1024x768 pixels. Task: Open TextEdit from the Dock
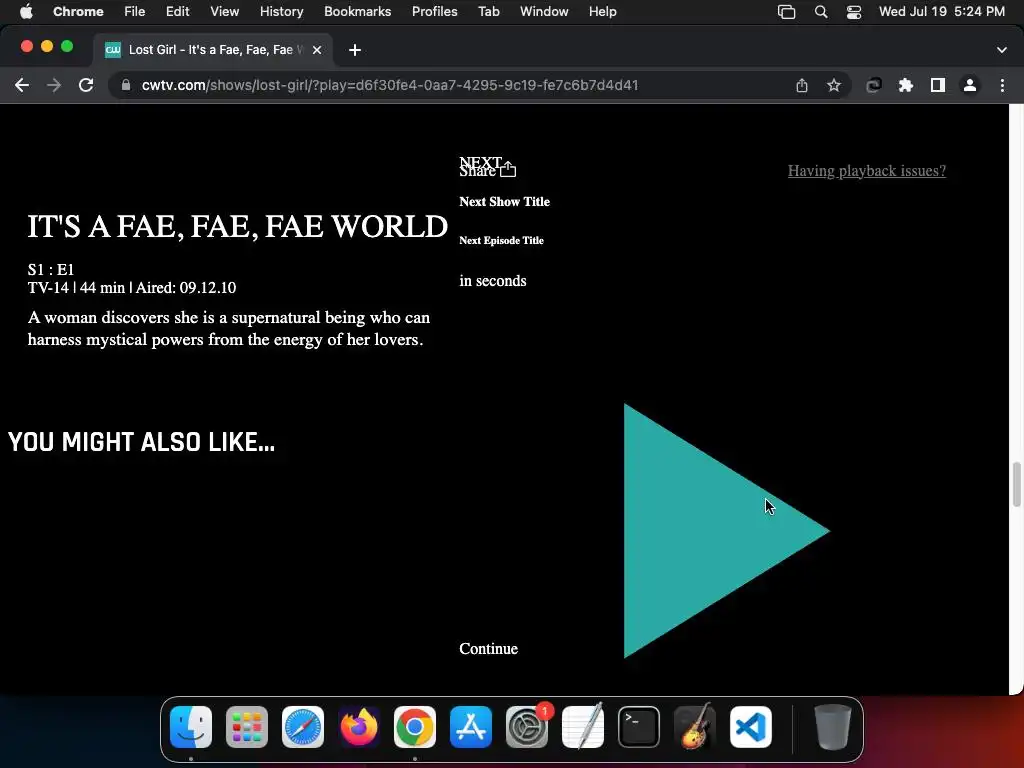point(583,727)
